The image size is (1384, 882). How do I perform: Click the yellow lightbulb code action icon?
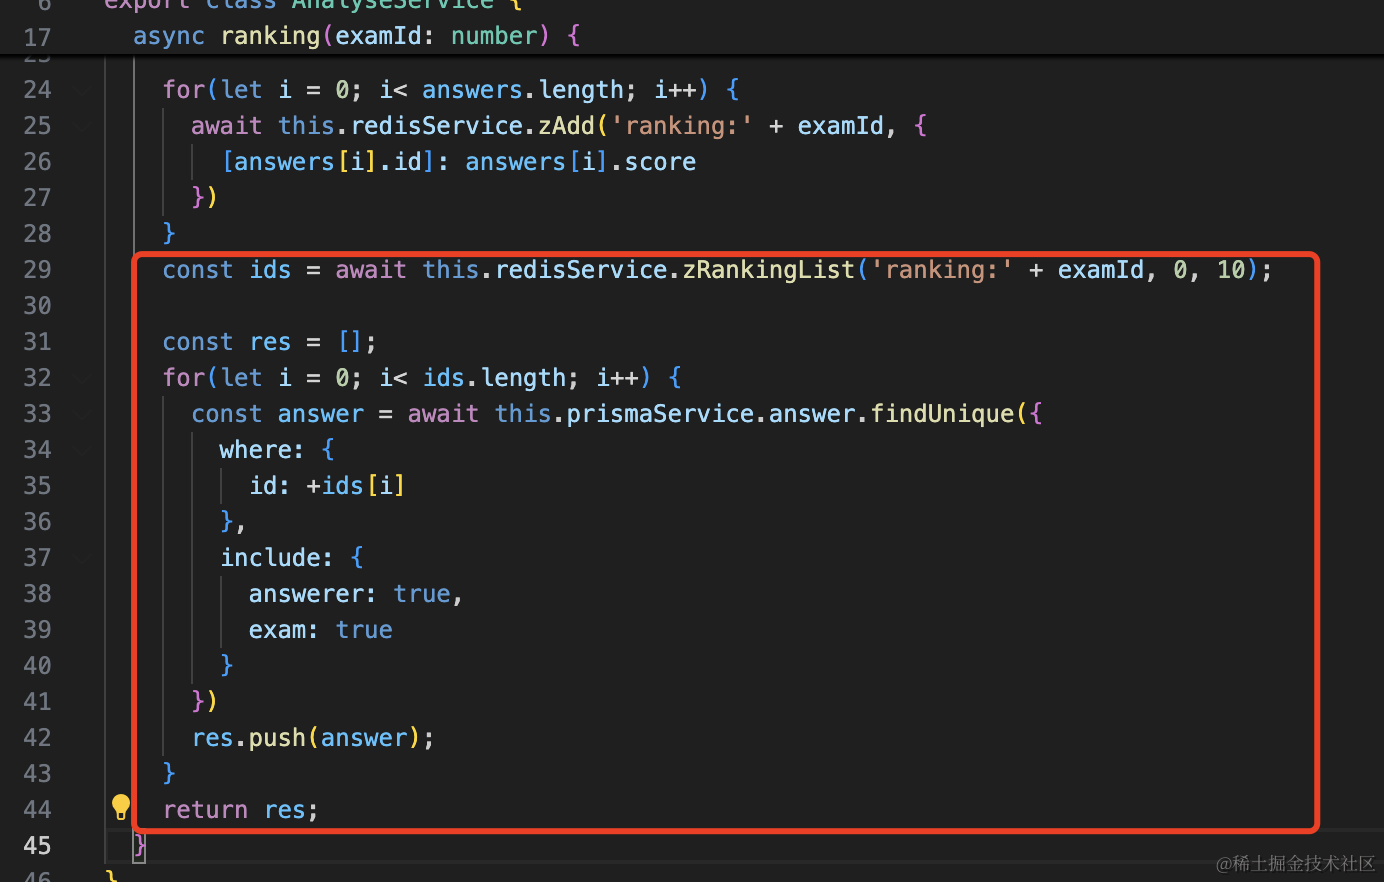[121, 806]
